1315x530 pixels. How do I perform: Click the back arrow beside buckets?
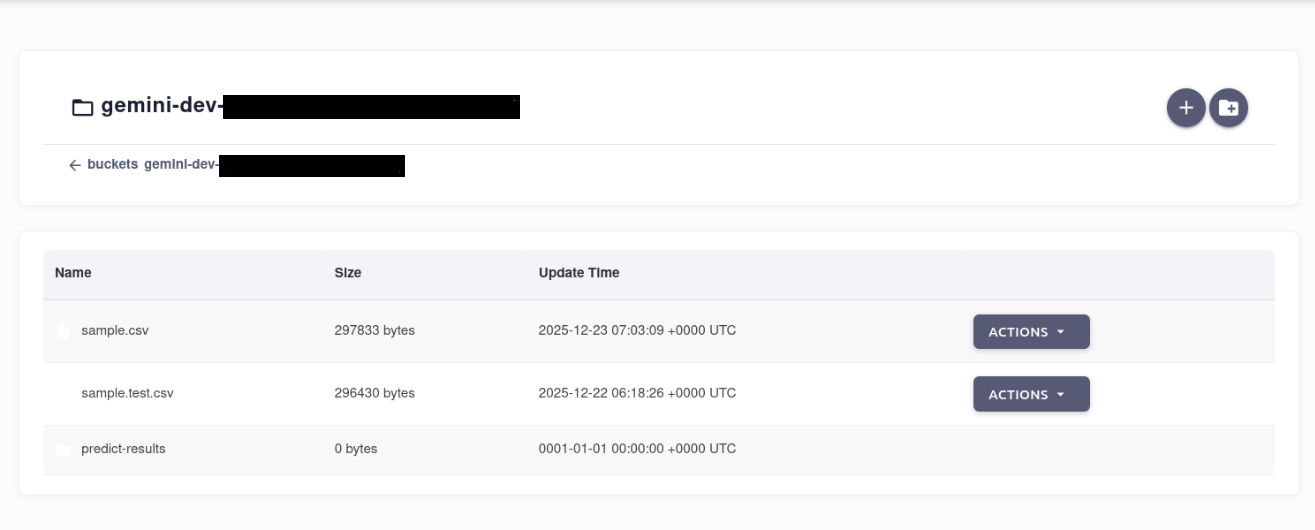click(x=74, y=165)
